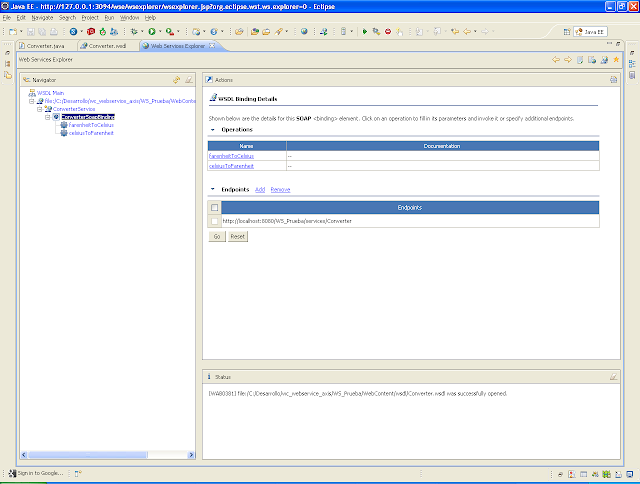Click the Navigator refresh icon

click(176, 80)
